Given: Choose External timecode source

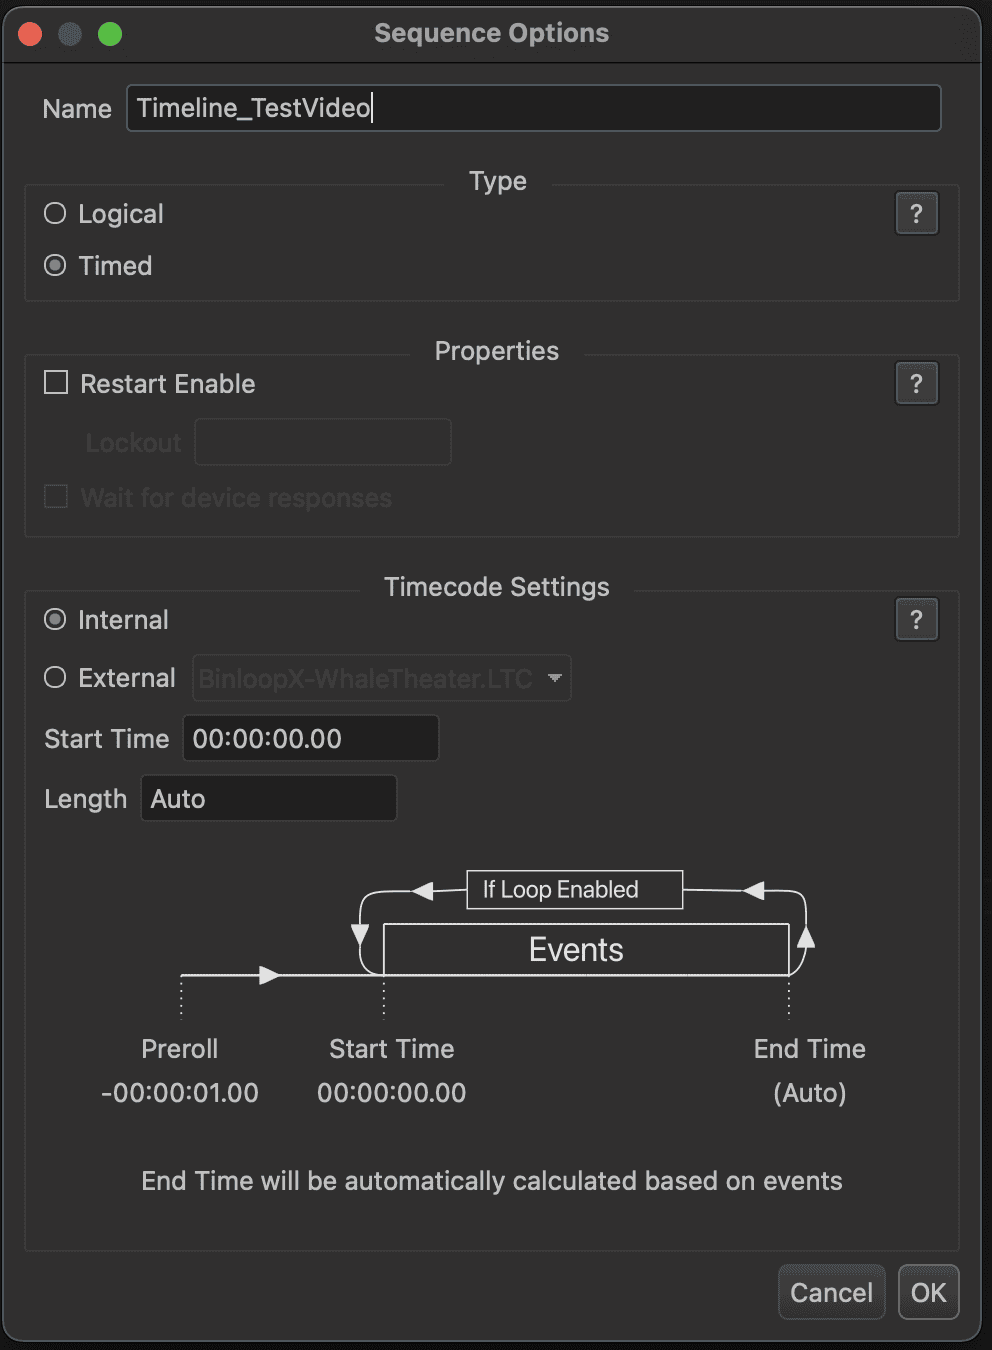Looking at the screenshot, I should click(x=56, y=677).
